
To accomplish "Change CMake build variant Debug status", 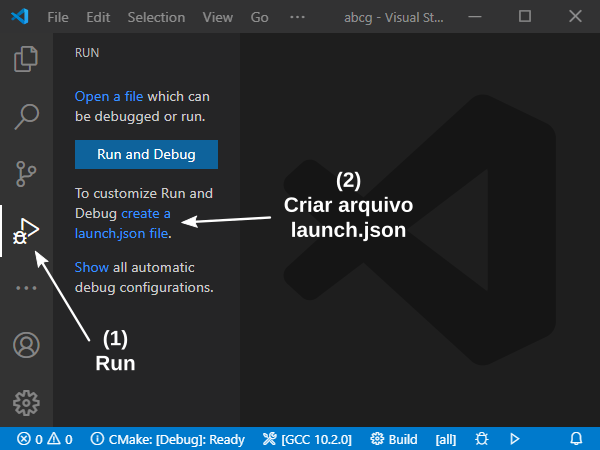I will [x=168, y=439].
